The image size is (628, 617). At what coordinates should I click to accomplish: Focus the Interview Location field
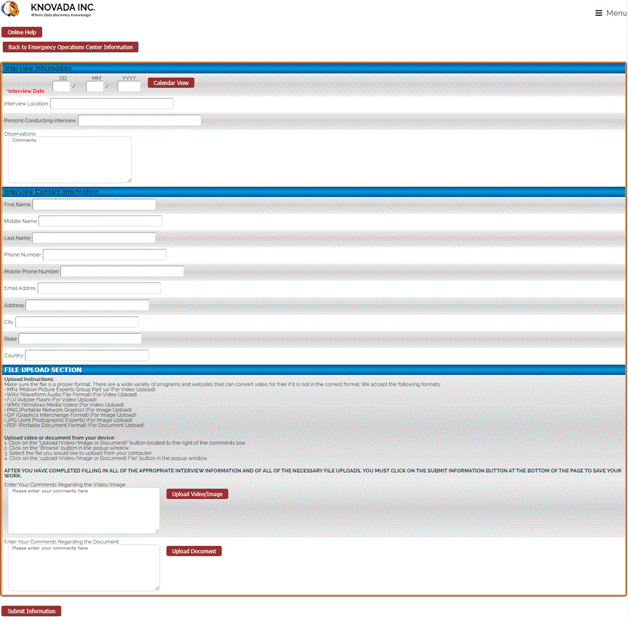[x=111, y=104]
